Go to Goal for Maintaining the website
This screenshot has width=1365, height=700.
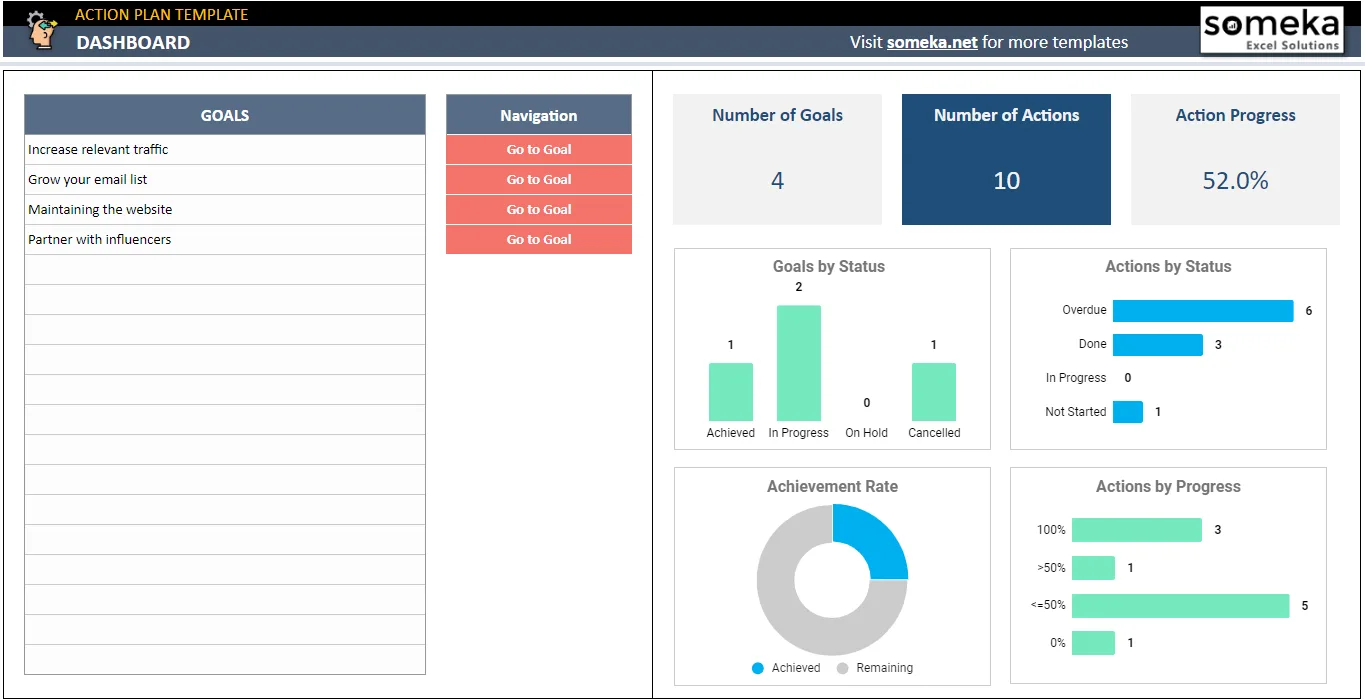pos(539,210)
